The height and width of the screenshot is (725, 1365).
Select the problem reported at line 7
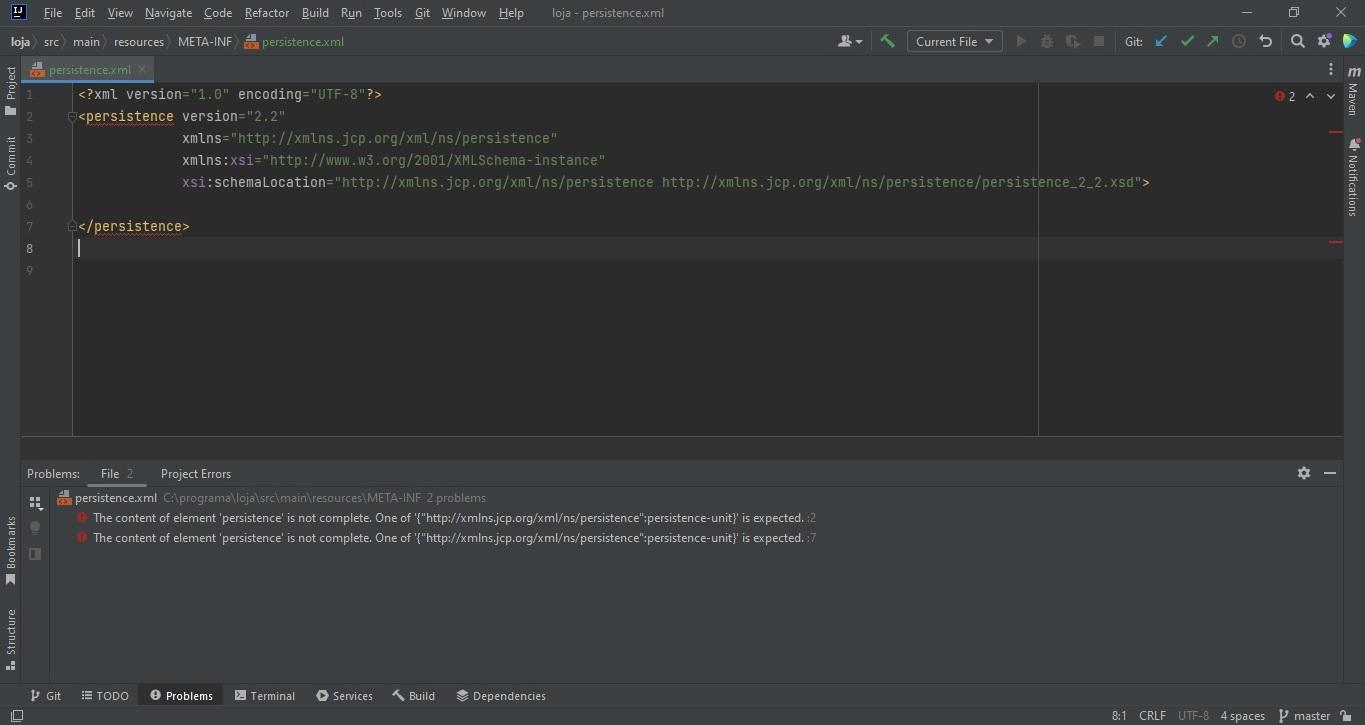(448, 538)
